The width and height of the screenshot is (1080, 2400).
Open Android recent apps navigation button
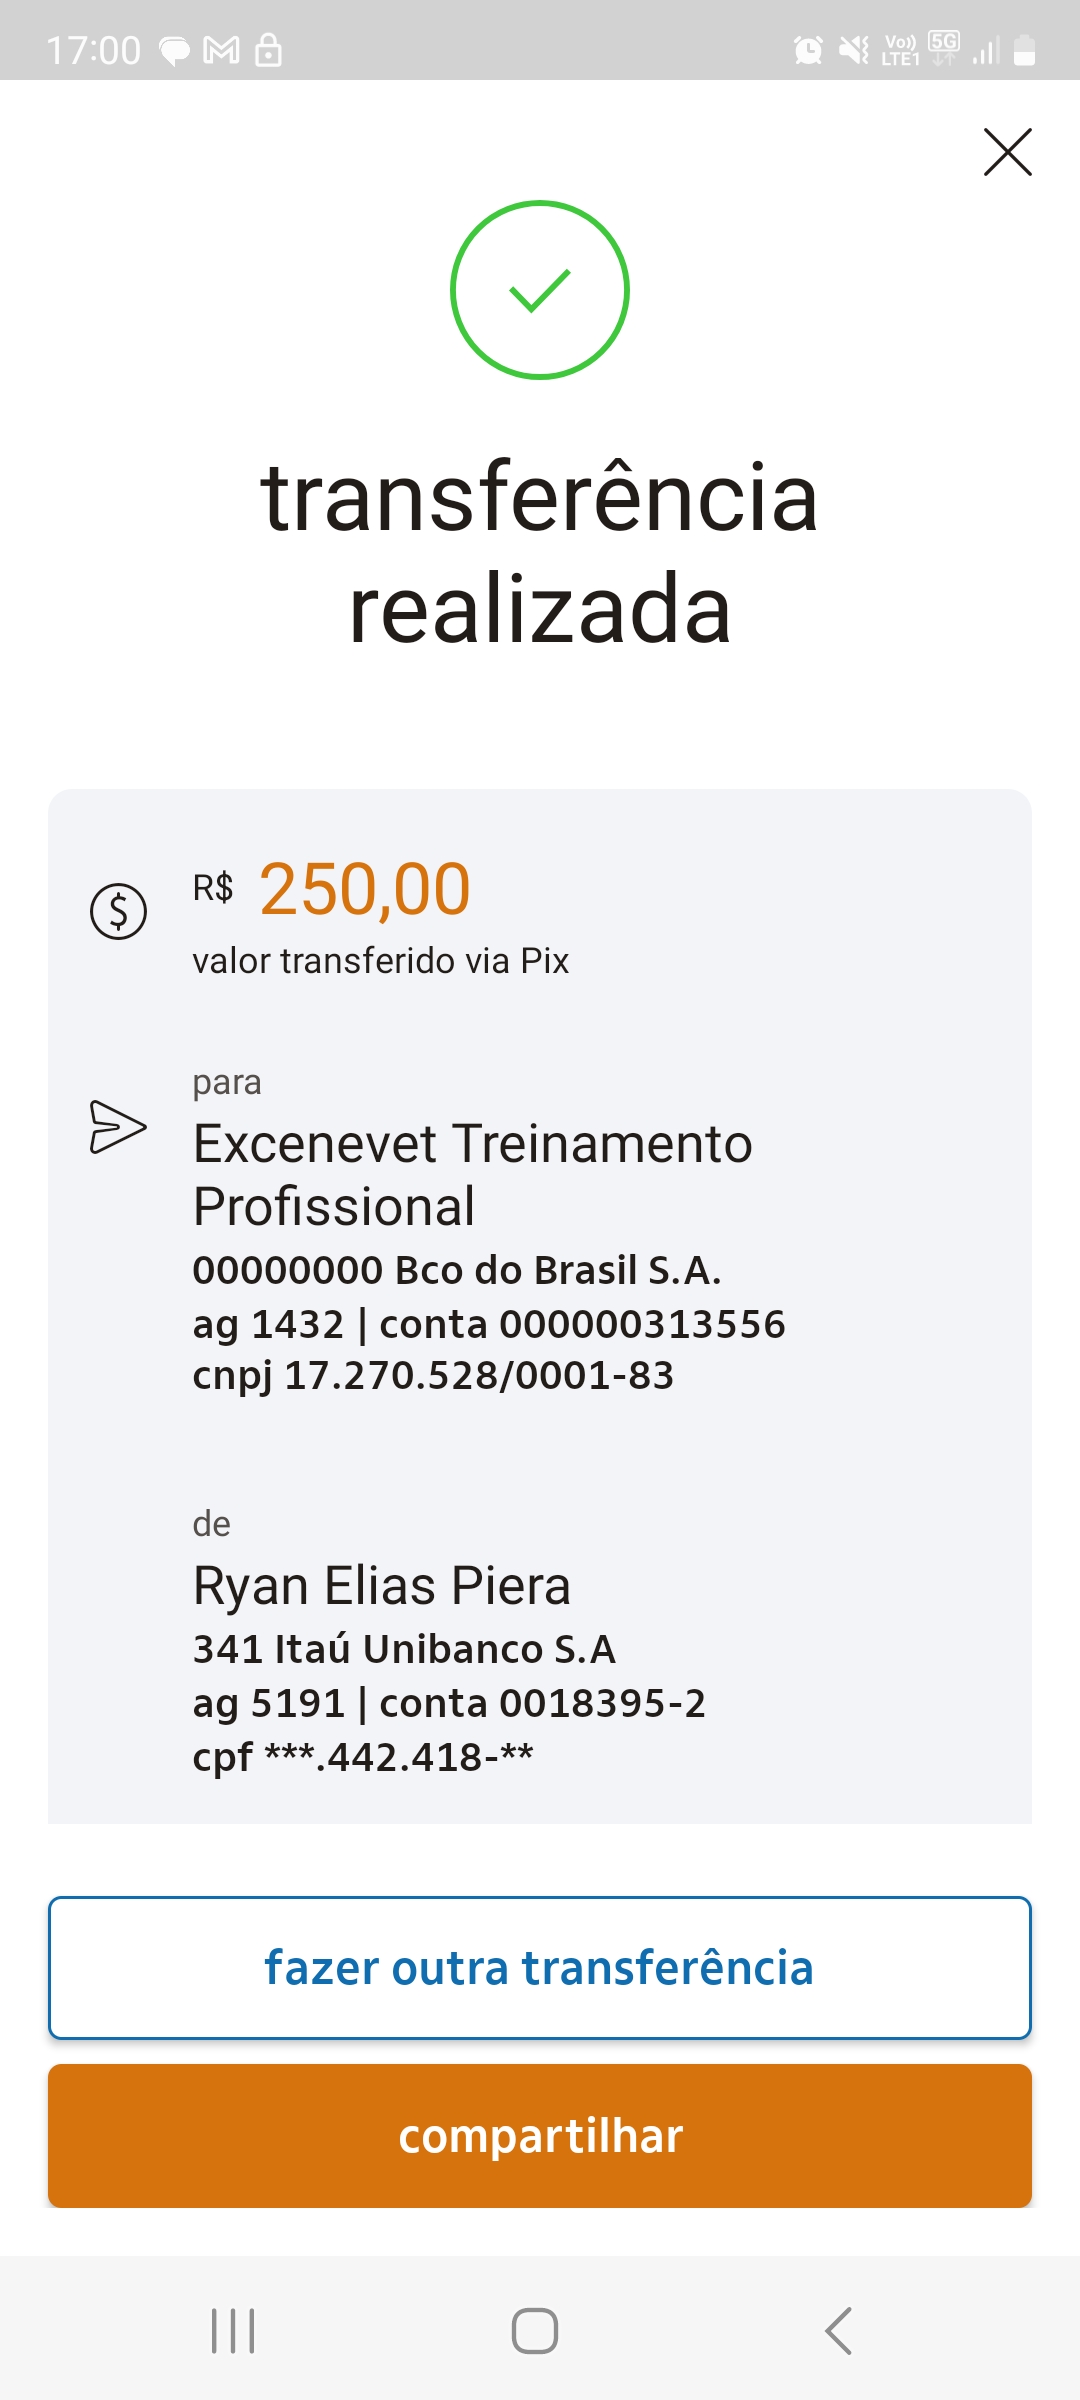(233, 2331)
